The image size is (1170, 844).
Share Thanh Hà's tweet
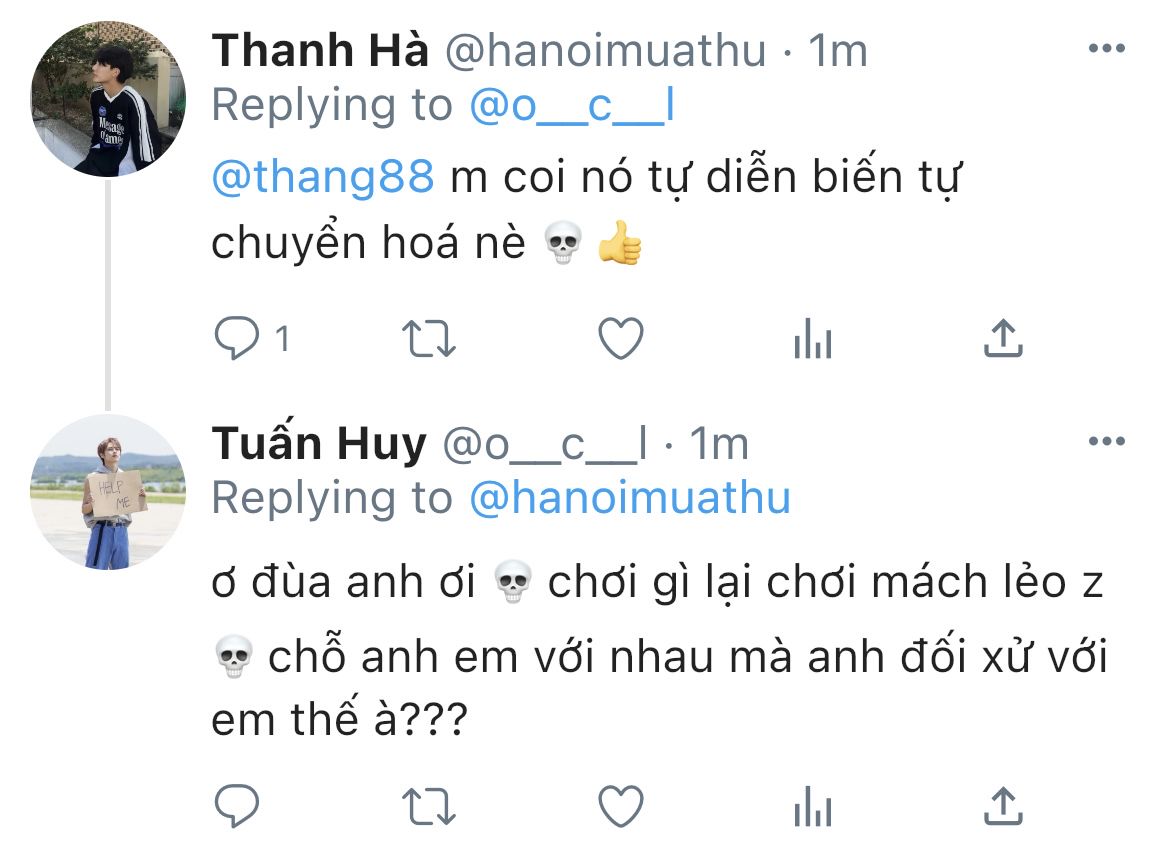(1003, 341)
